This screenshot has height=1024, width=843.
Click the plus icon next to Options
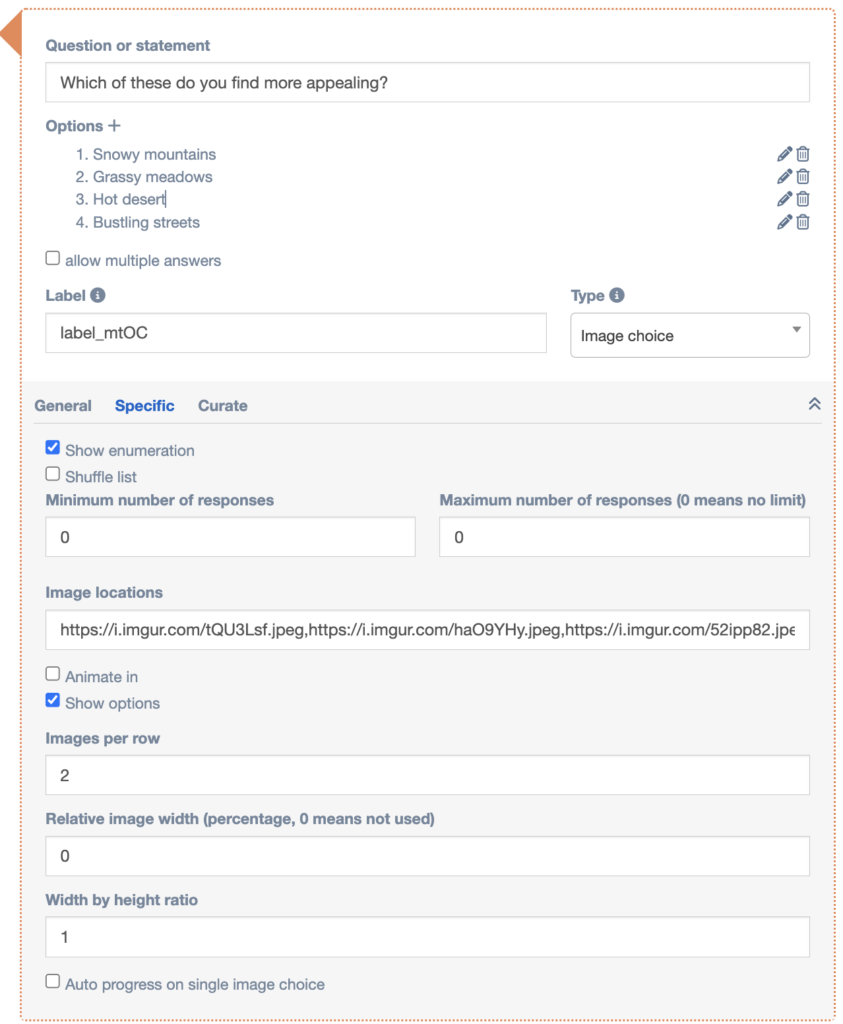click(114, 126)
